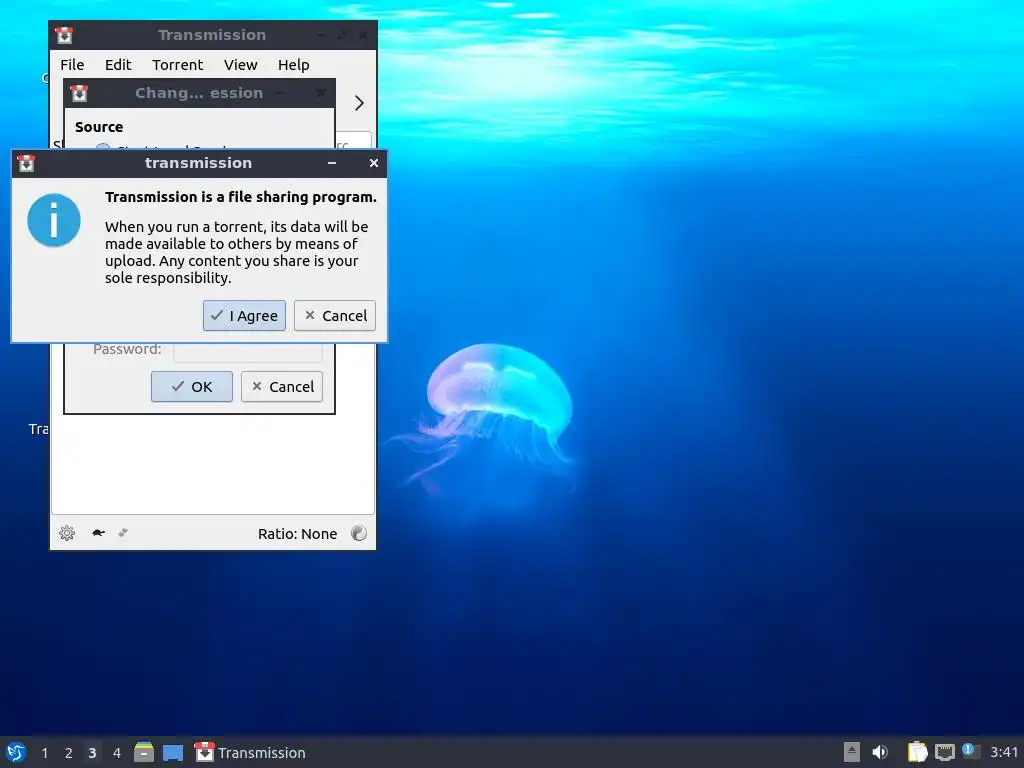Open the removable media eject tray icon

click(x=852, y=752)
